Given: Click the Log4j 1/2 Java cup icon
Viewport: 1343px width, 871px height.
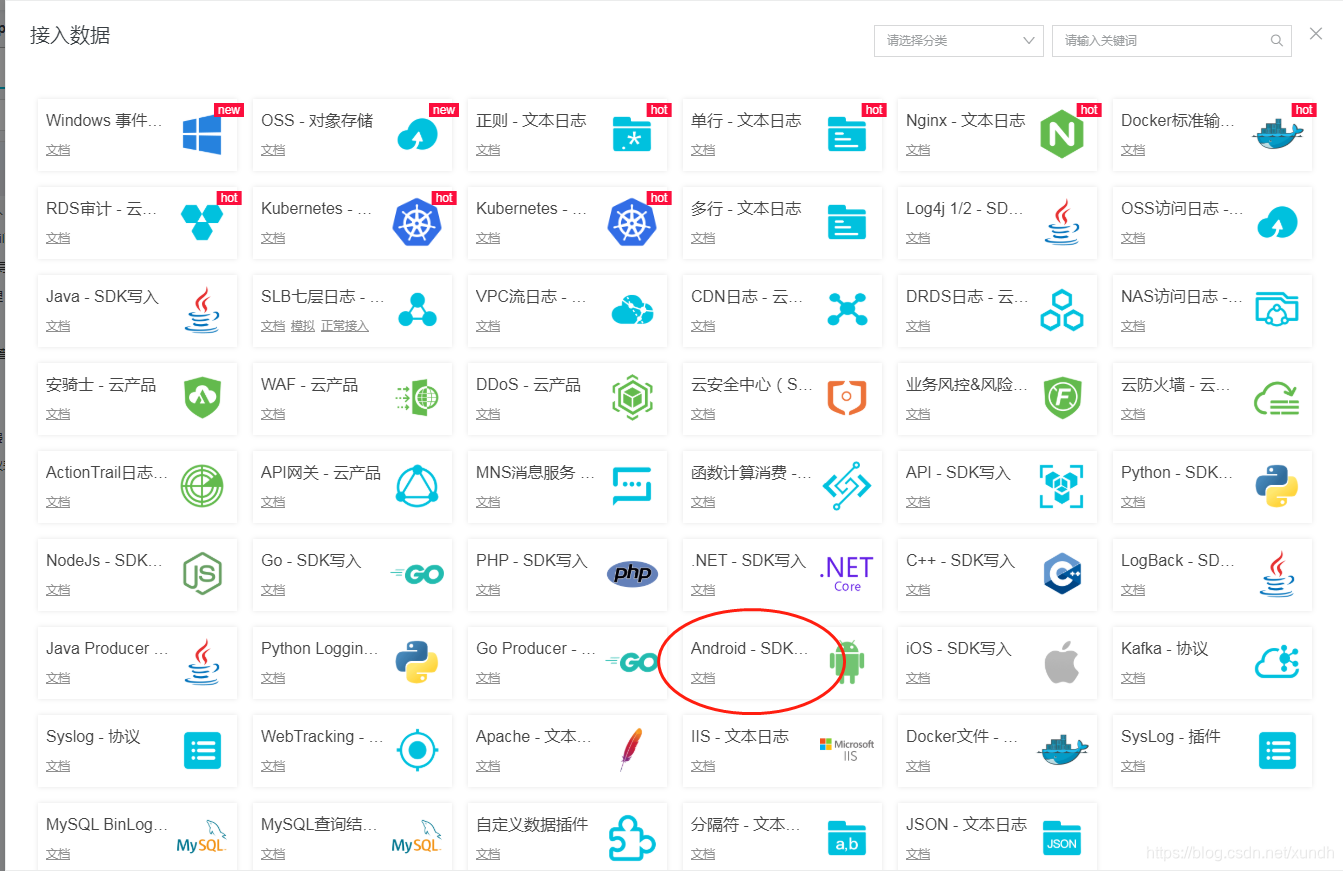Looking at the screenshot, I should tap(1062, 222).
